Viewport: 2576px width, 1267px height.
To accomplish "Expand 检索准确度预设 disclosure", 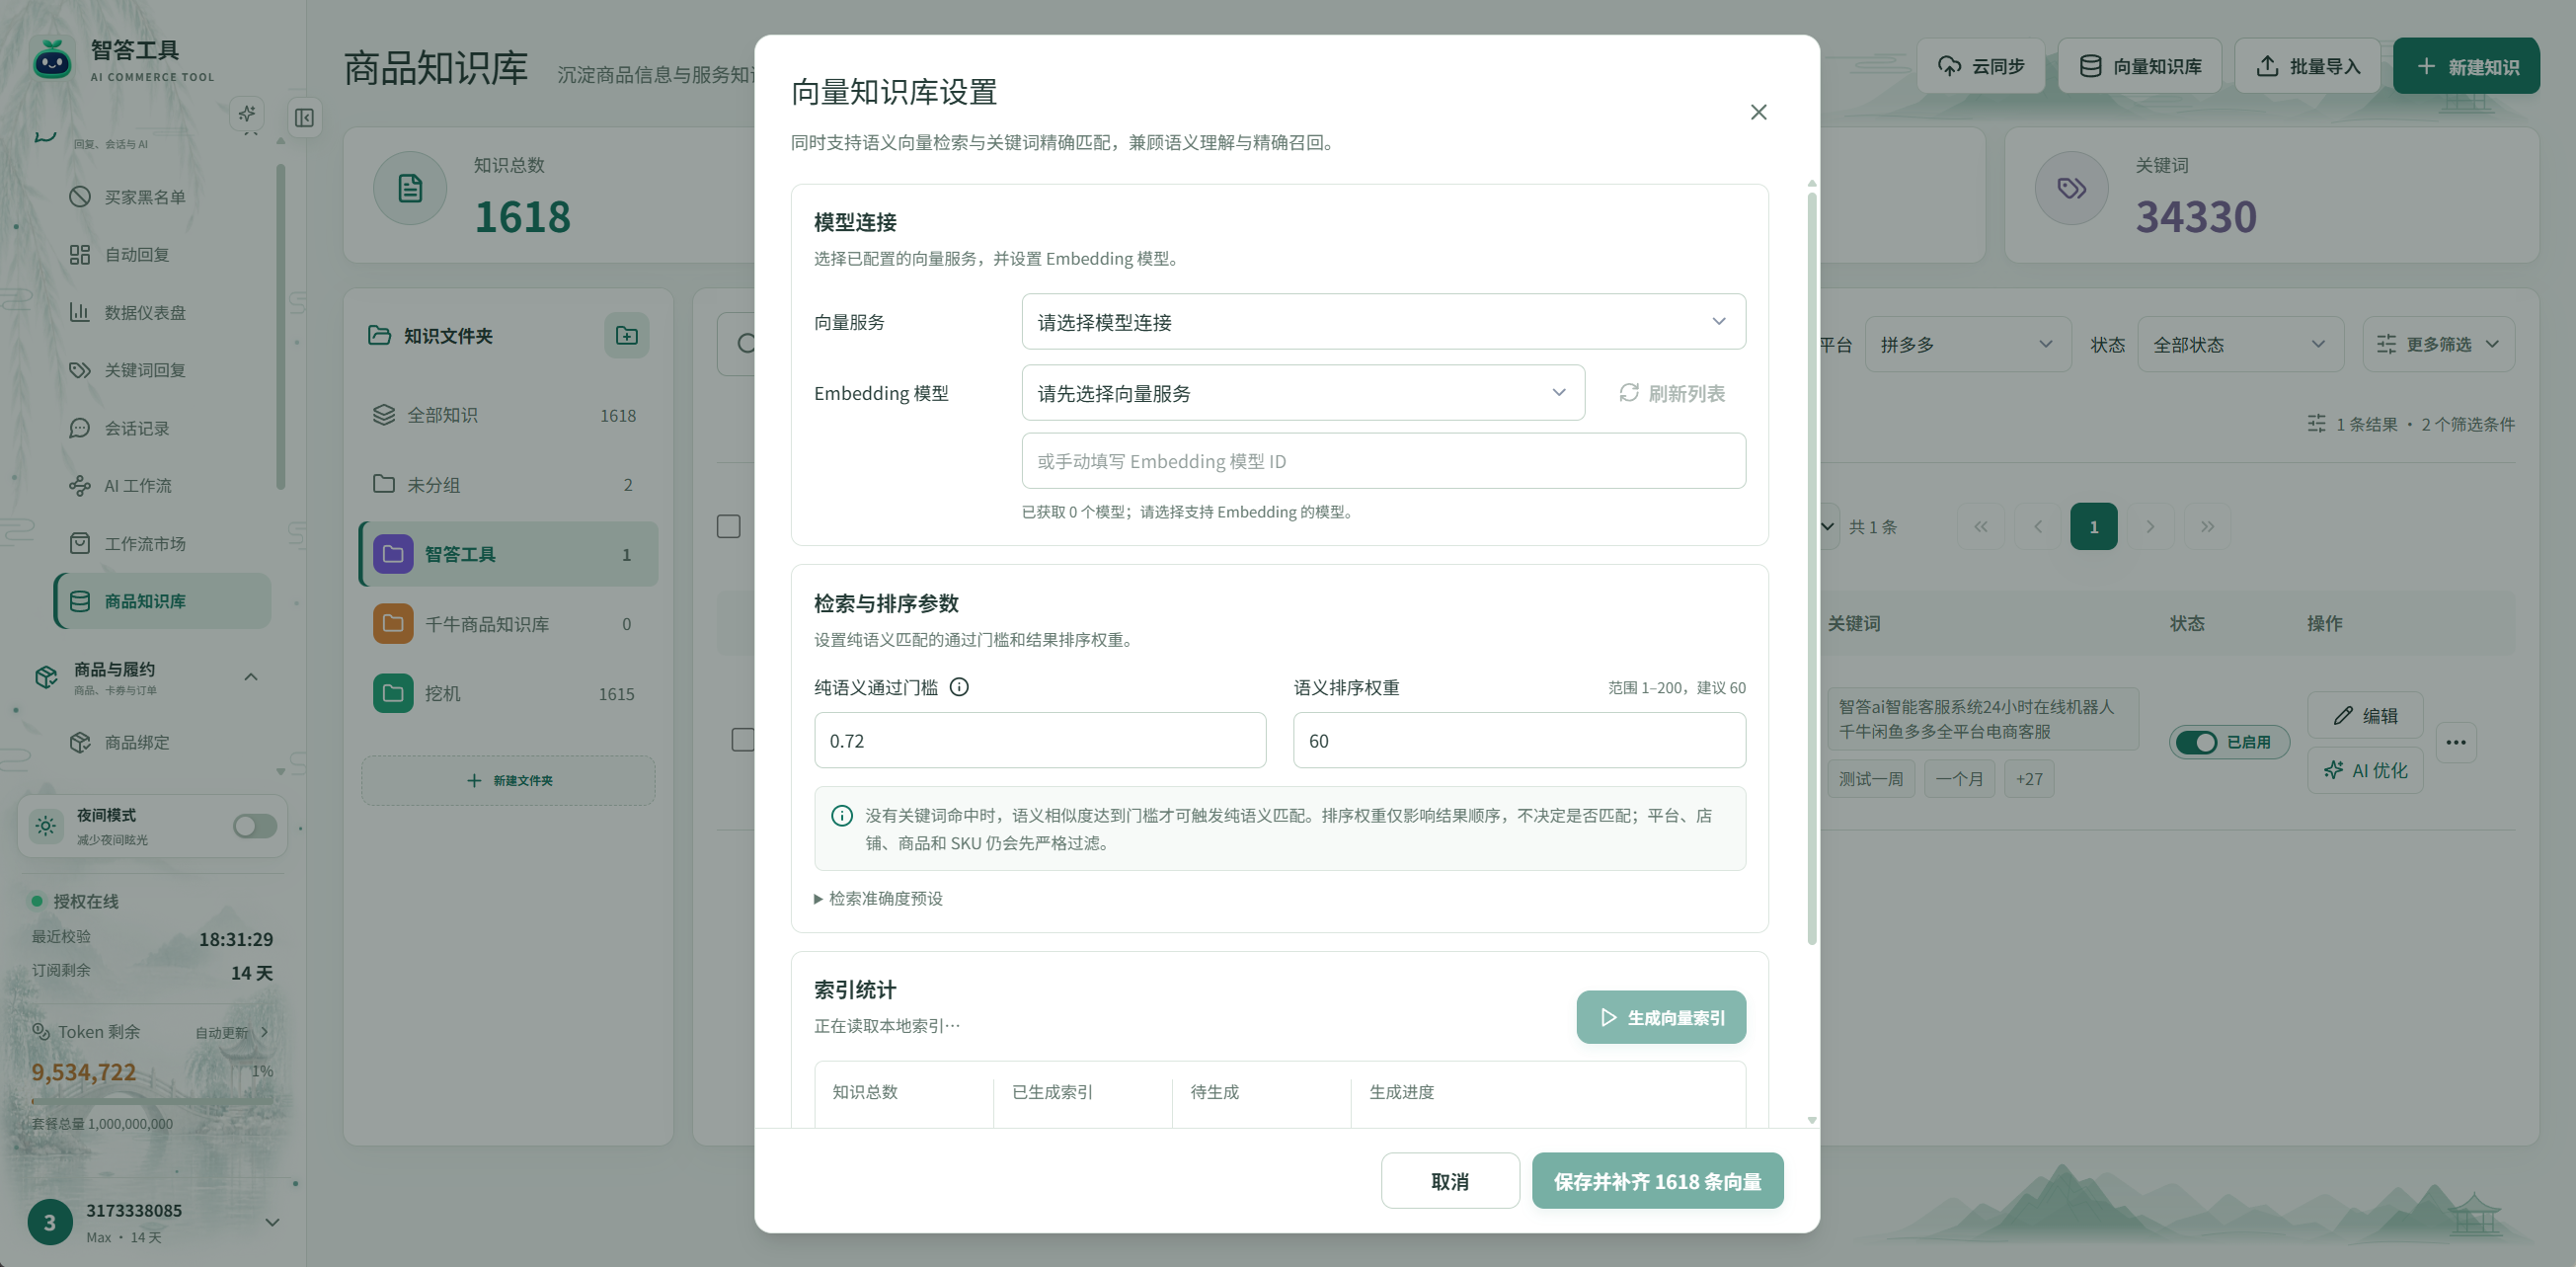I will tap(878, 899).
